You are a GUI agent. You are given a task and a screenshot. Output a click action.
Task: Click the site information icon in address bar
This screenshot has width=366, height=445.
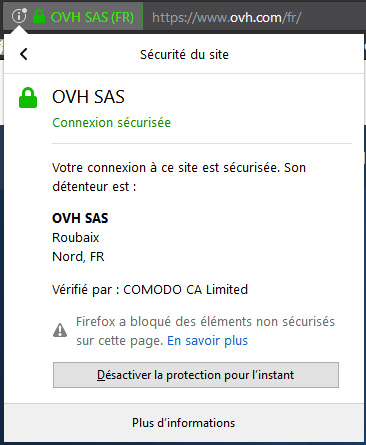coord(19,16)
